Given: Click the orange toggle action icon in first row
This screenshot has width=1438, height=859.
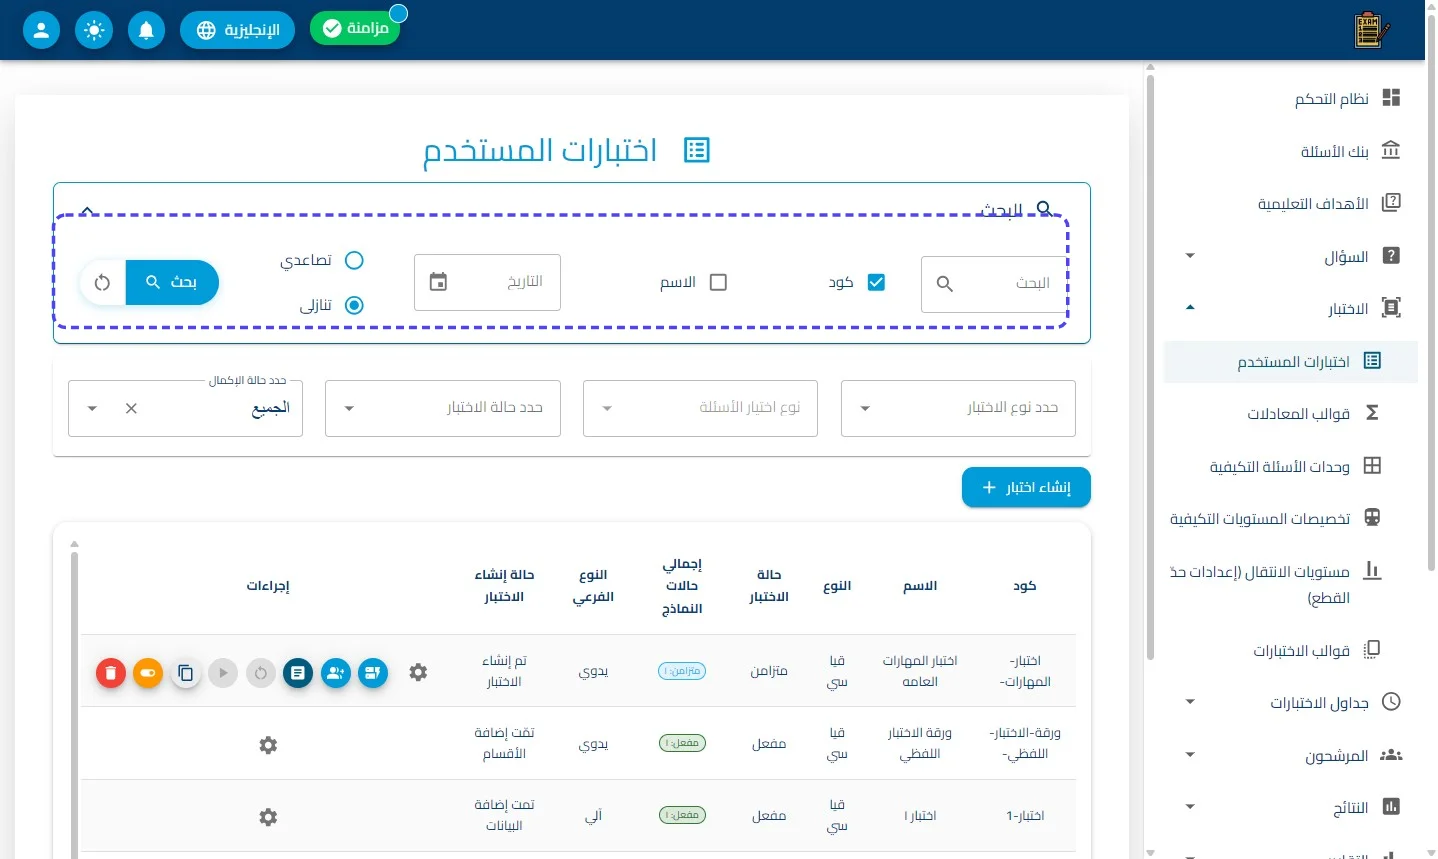Looking at the screenshot, I should tap(148, 673).
